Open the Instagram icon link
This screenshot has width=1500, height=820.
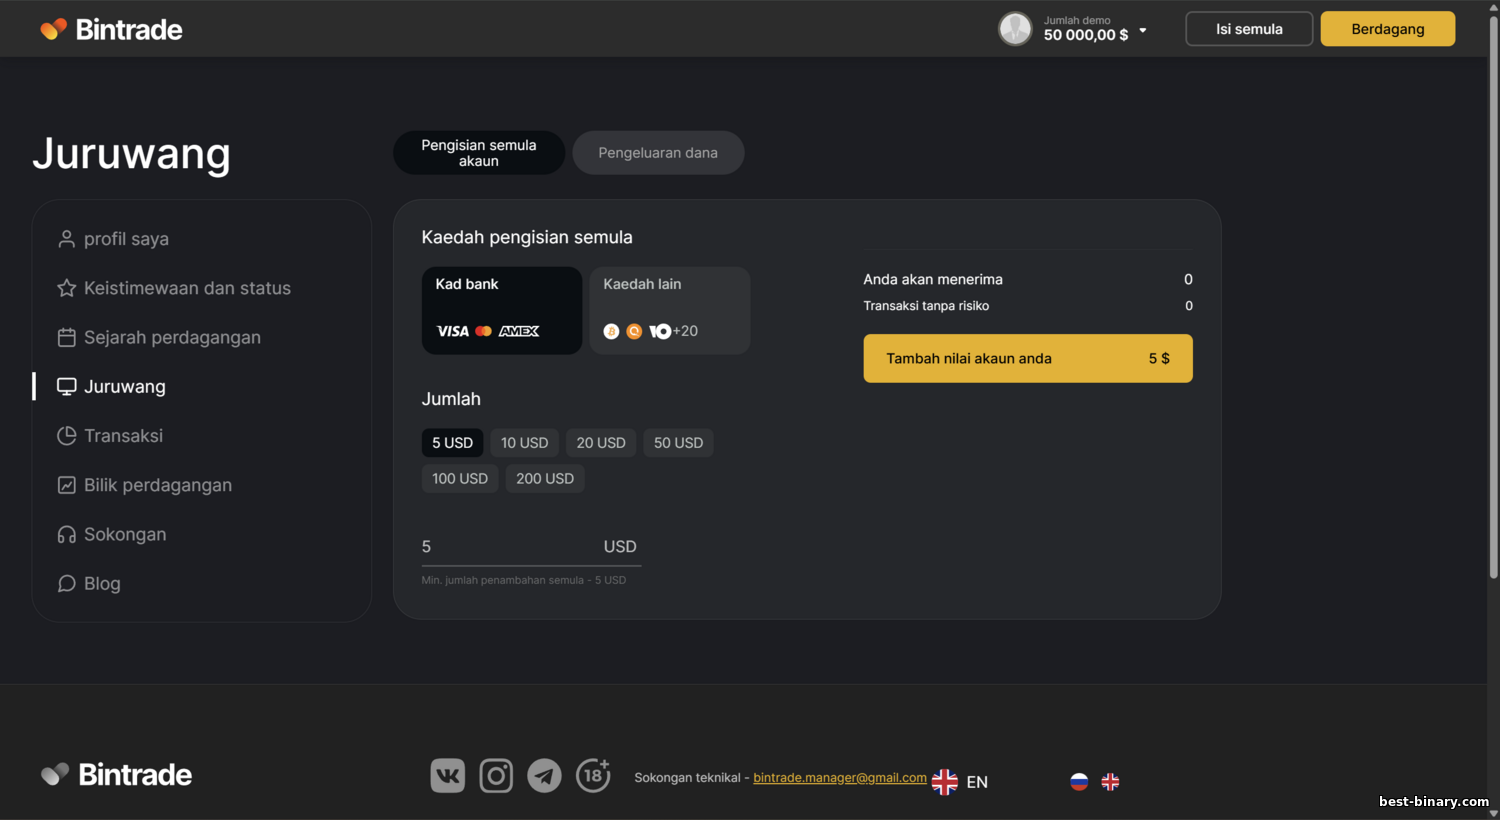point(496,776)
